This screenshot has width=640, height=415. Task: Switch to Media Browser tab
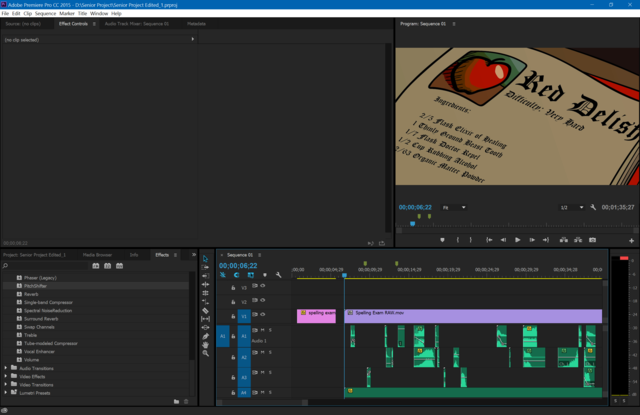click(x=97, y=255)
